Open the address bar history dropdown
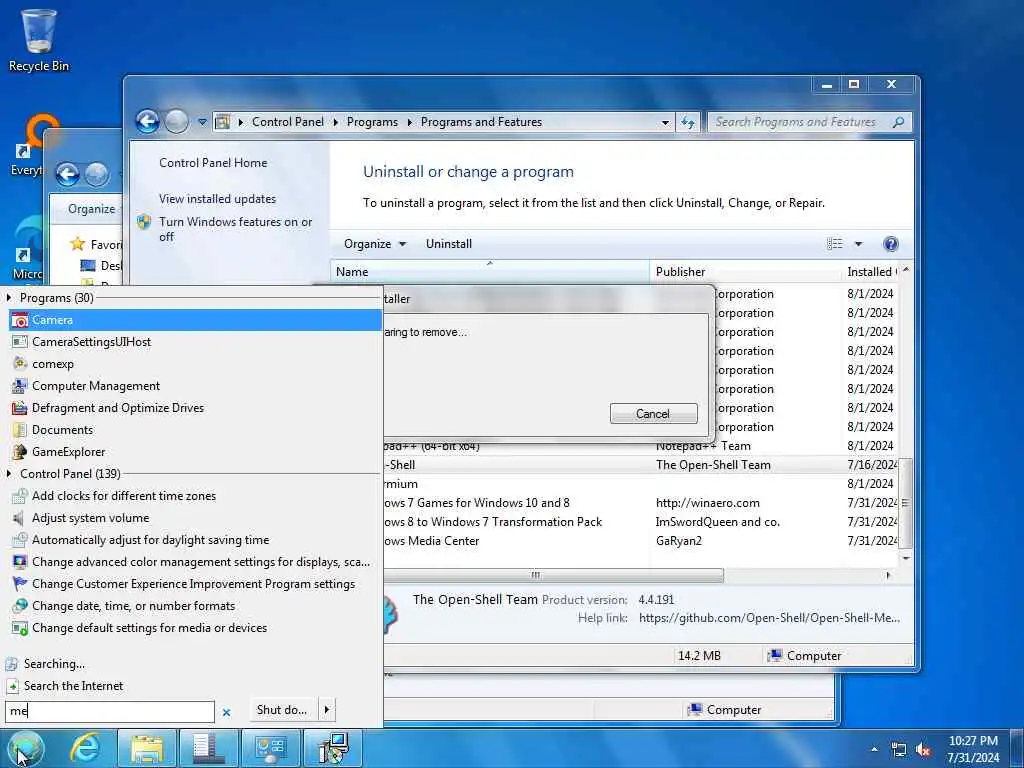This screenshot has height=768, width=1024. [x=665, y=122]
